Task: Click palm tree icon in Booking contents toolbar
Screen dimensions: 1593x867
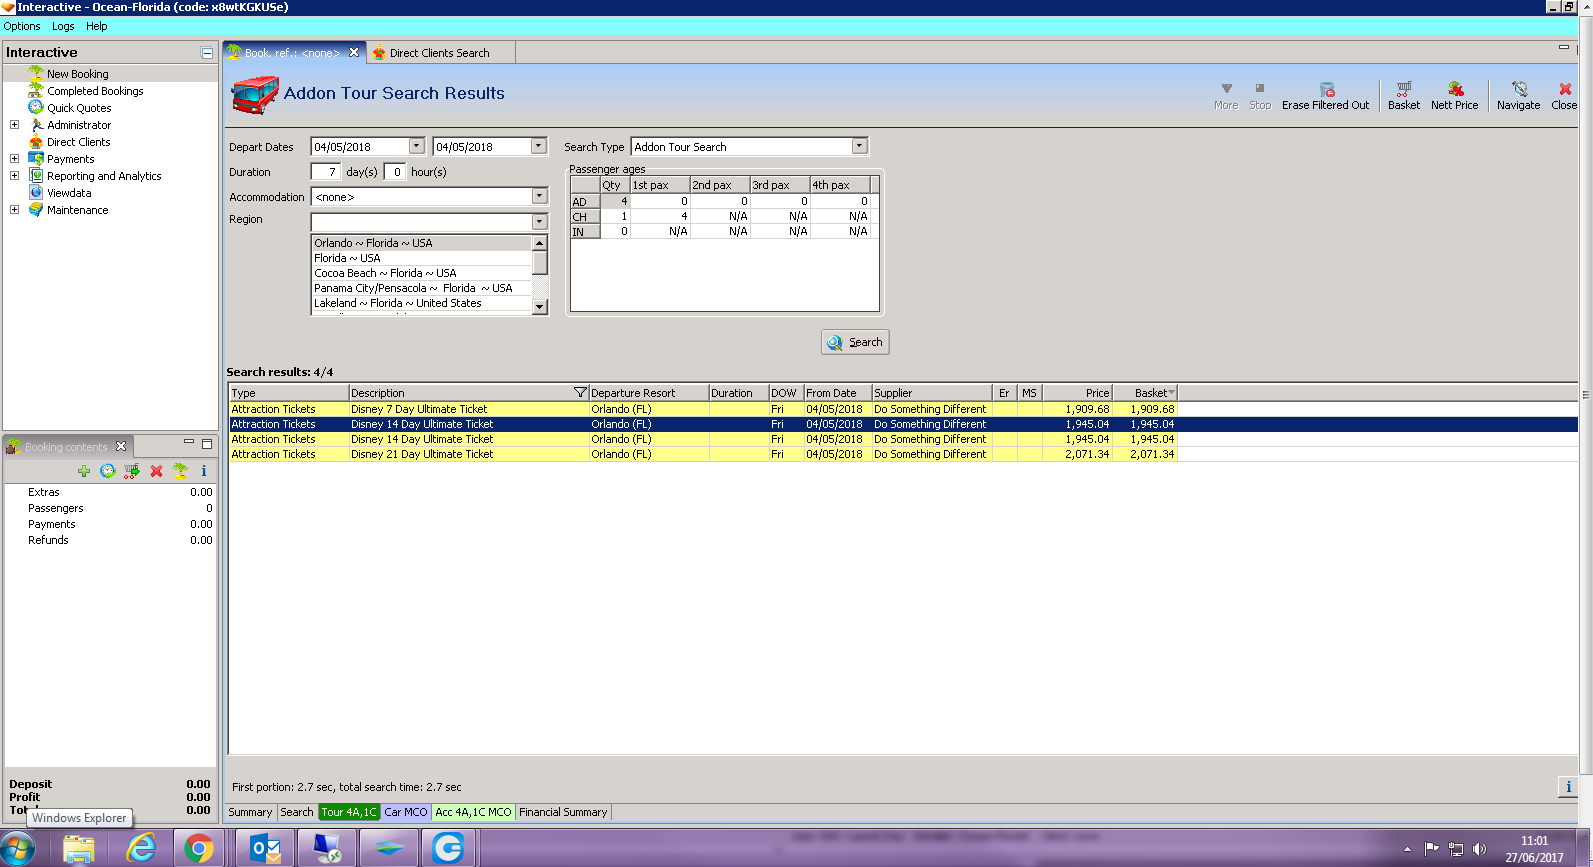Action: pos(180,471)
